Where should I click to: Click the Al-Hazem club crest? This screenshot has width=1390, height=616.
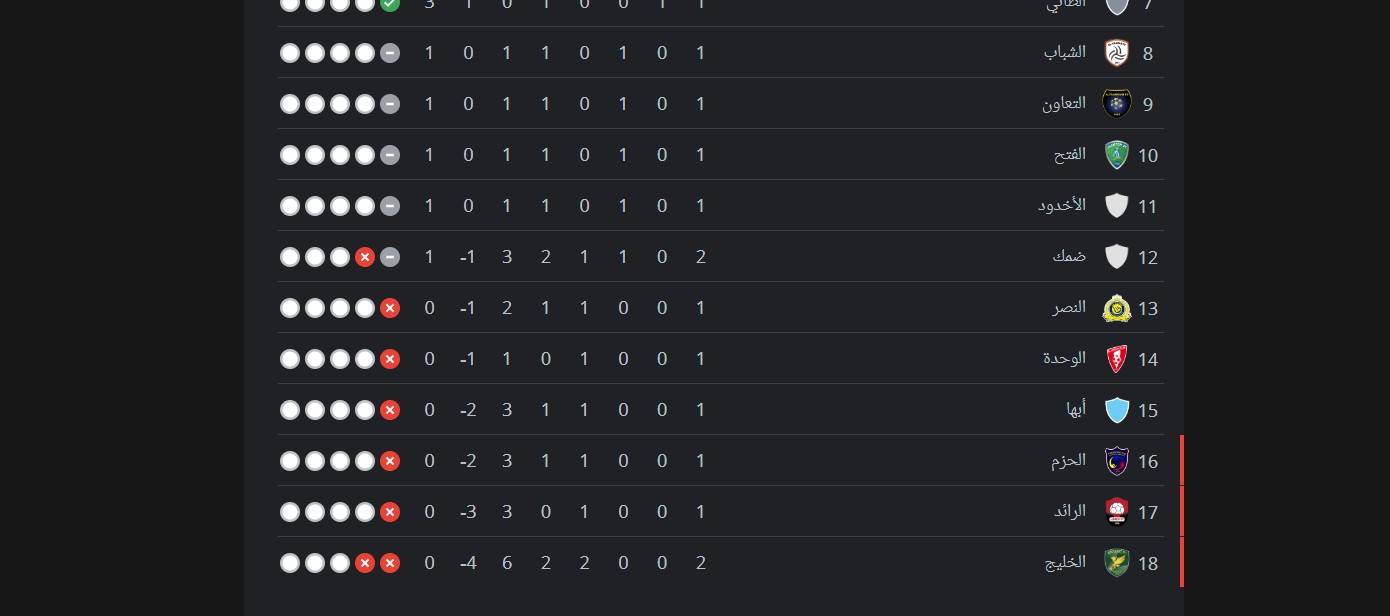(1116, 461)
